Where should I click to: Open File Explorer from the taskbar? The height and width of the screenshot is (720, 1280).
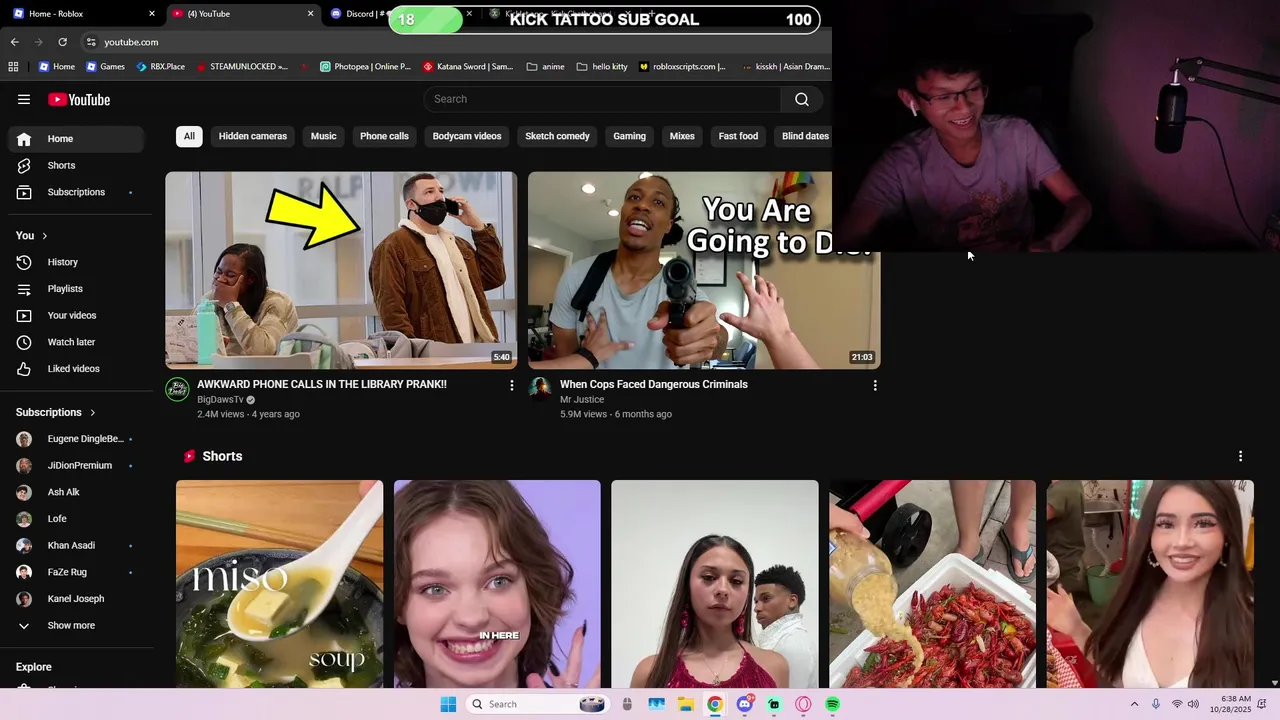pyautogui.click(x=686, y=704)
